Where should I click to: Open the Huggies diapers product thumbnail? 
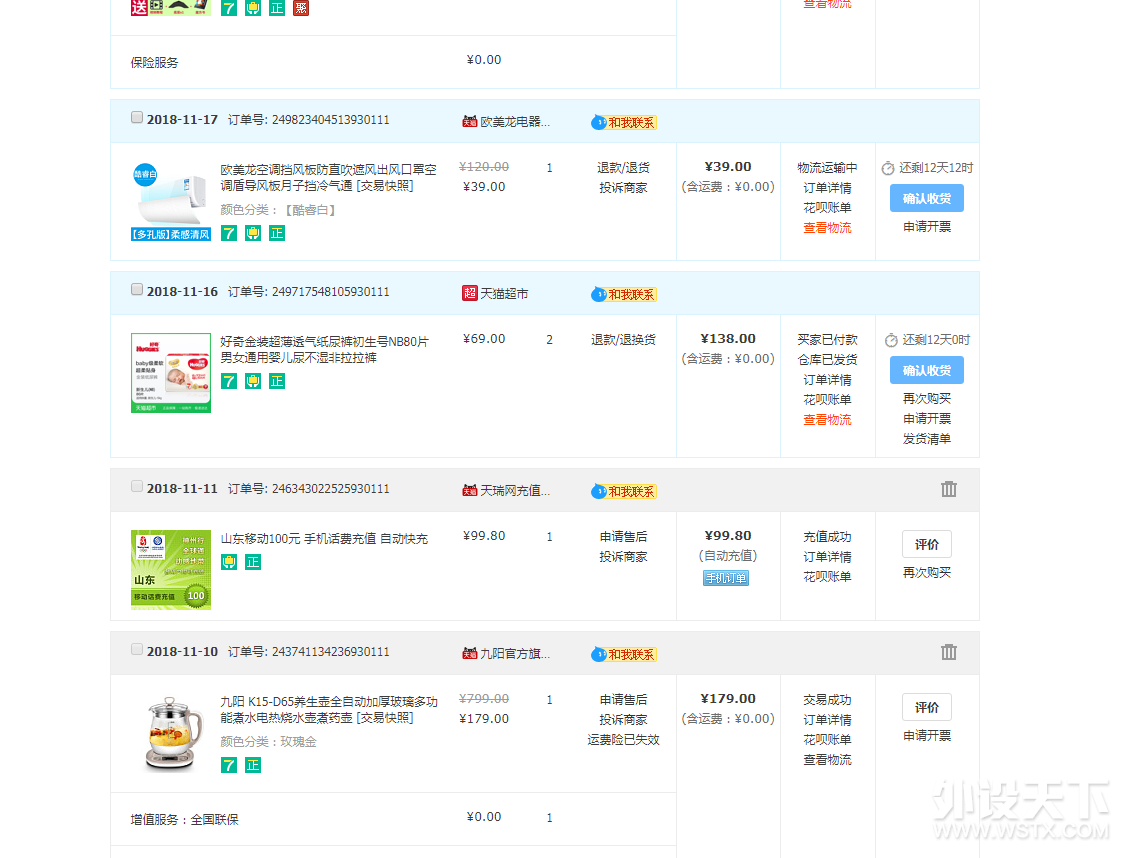click(170, 373)
